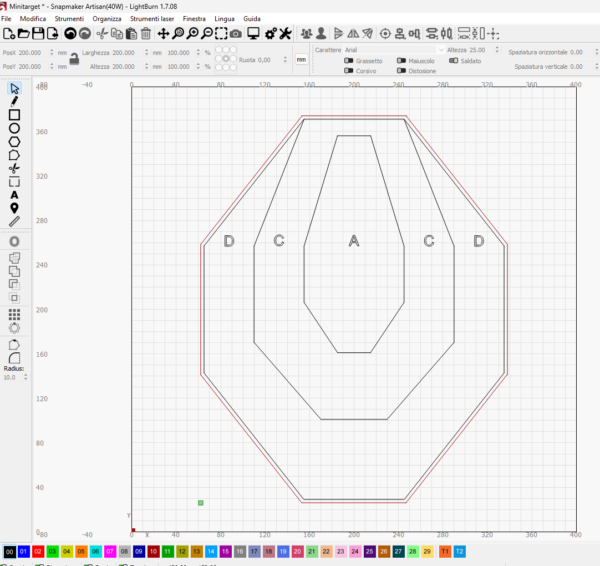Click the Radius value stepper
The width and height of the screenshot is (600, 566).
pos(26,377)
